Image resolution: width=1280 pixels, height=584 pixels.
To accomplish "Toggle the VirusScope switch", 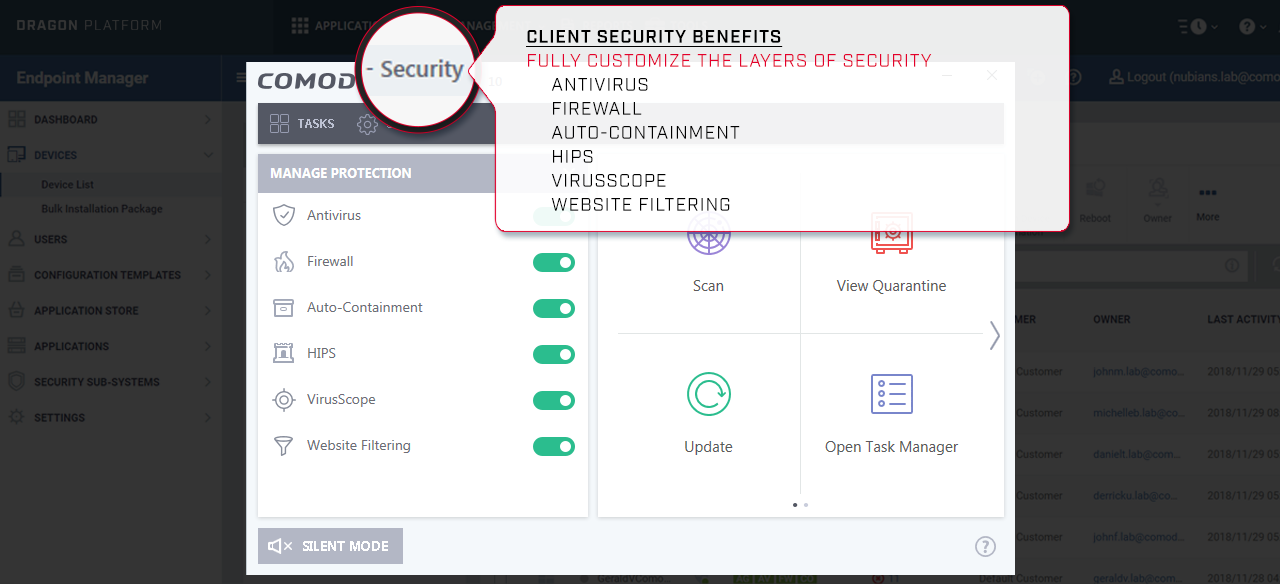I will click(x=554, y=400).
